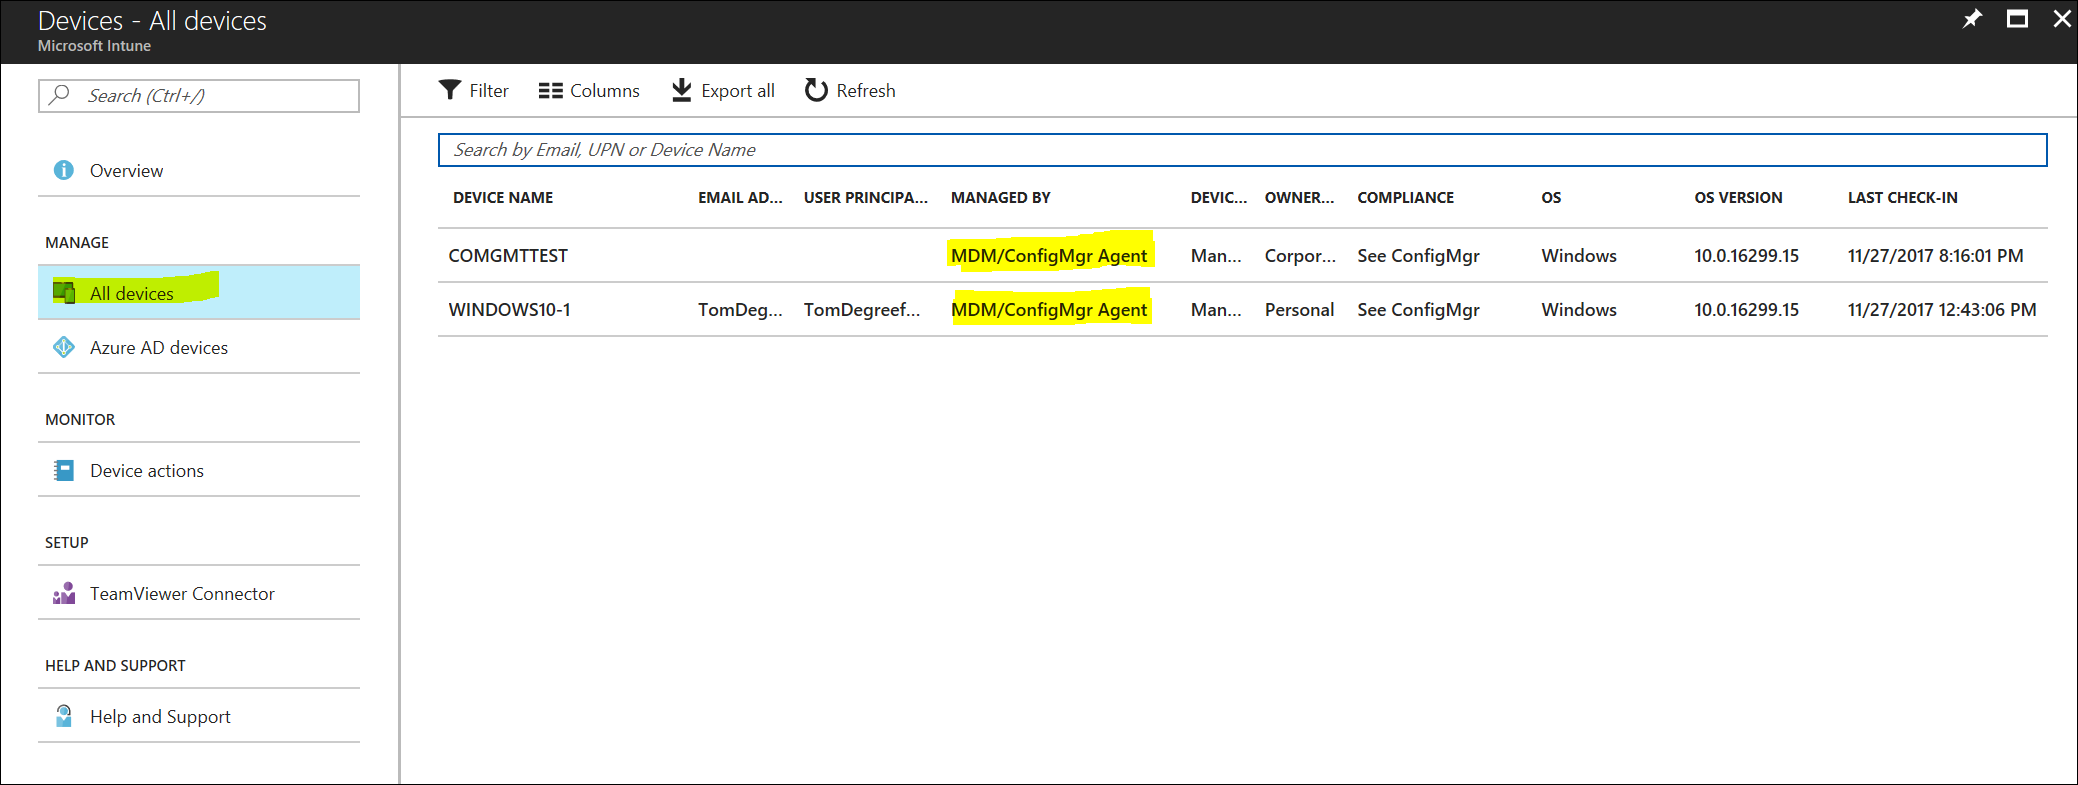Open the Overview menu item
Viewport: 2078px width, 785px height.
point(199,170)
